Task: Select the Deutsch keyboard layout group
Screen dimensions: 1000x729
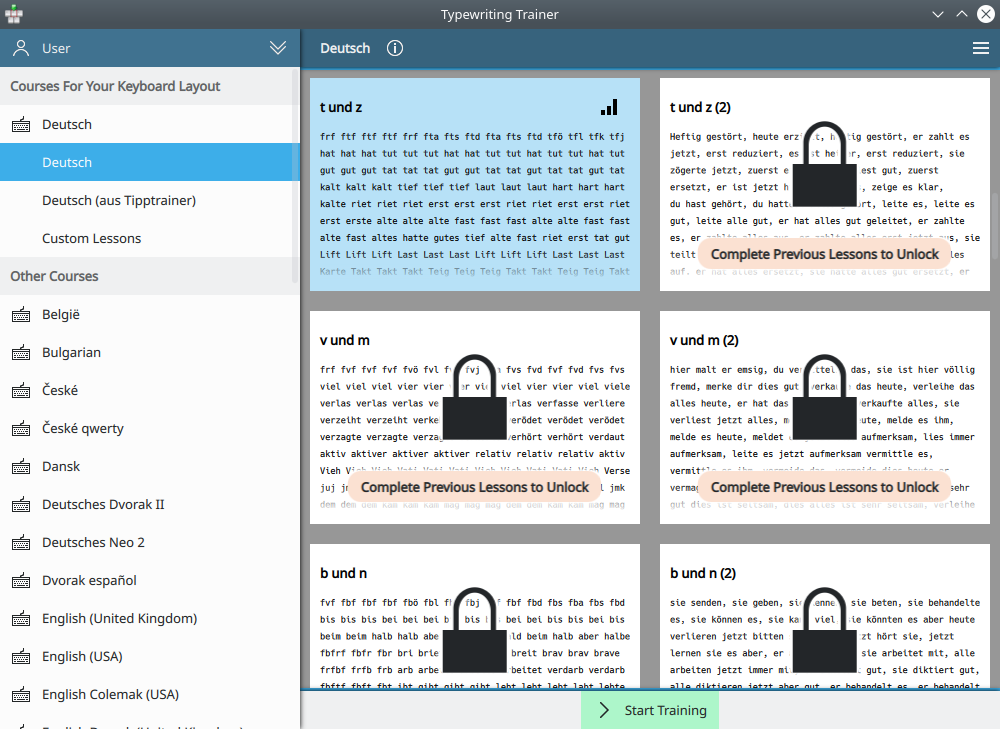Action: coord(67,125)
